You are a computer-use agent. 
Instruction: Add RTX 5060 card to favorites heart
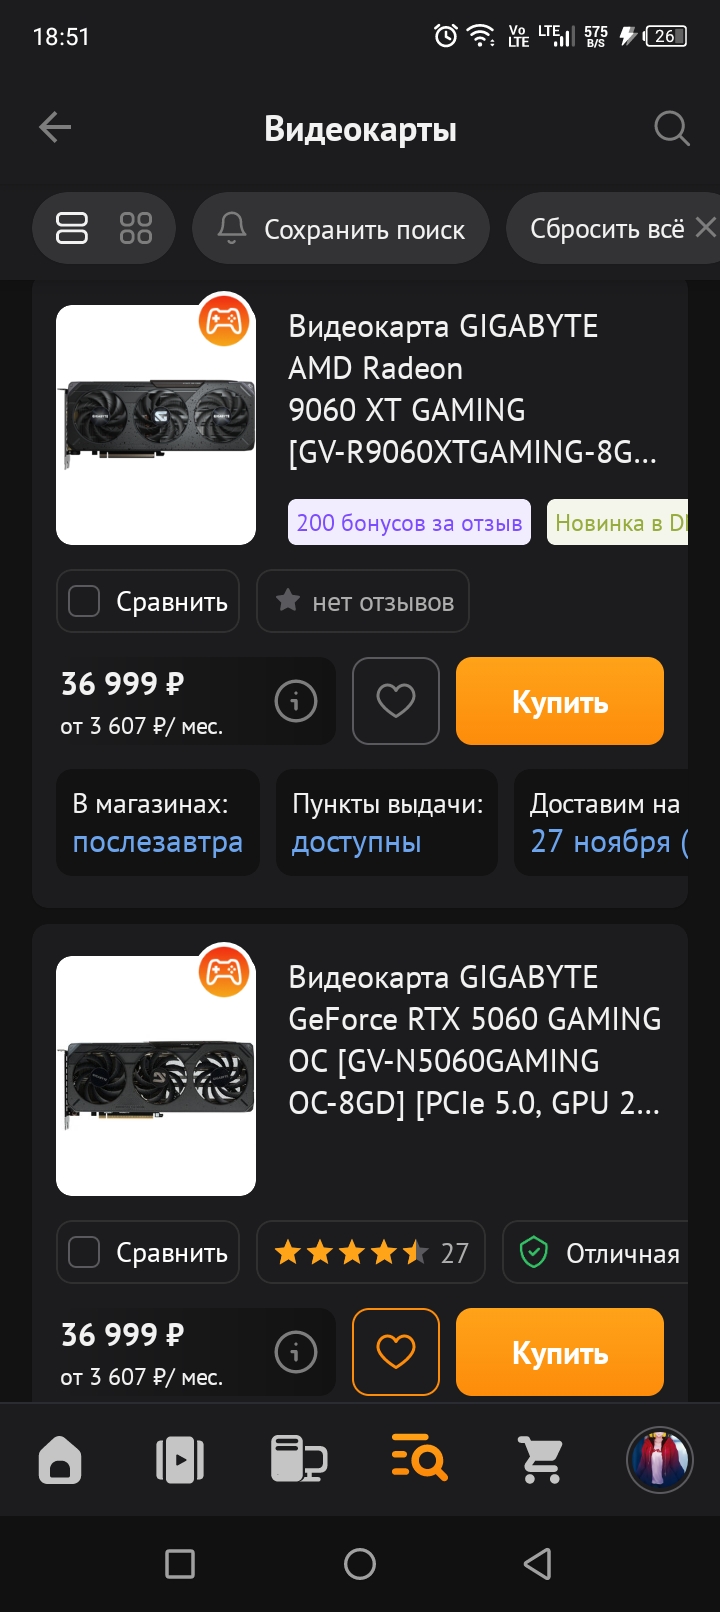tap(396, 1352)
